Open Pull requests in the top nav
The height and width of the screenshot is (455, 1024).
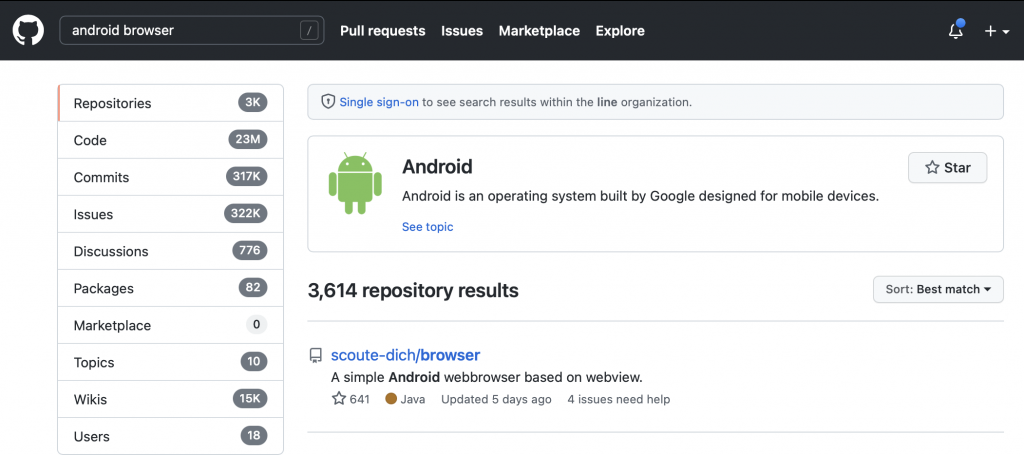click(x=383, y=31)
